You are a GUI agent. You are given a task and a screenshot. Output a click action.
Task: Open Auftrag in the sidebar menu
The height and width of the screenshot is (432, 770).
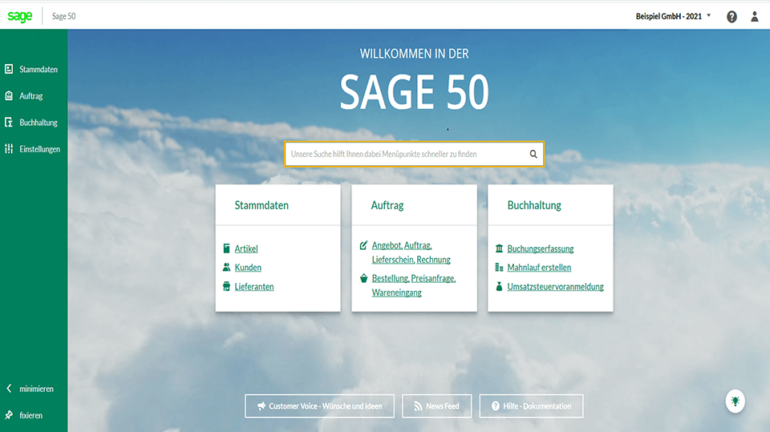click(x=33, y=96)
